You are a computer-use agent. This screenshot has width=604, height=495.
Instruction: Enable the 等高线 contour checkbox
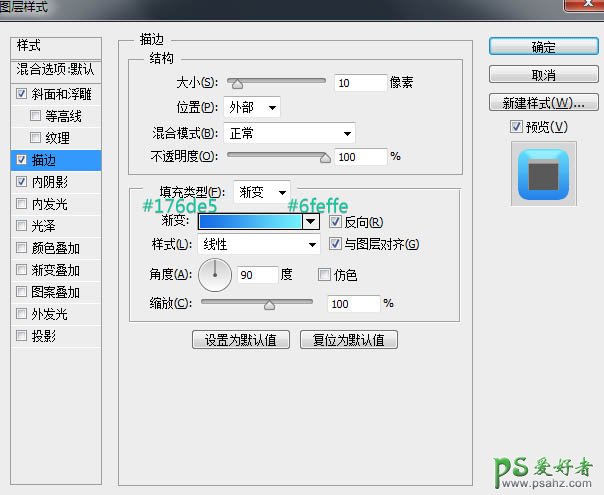click(x=36, y=116)
